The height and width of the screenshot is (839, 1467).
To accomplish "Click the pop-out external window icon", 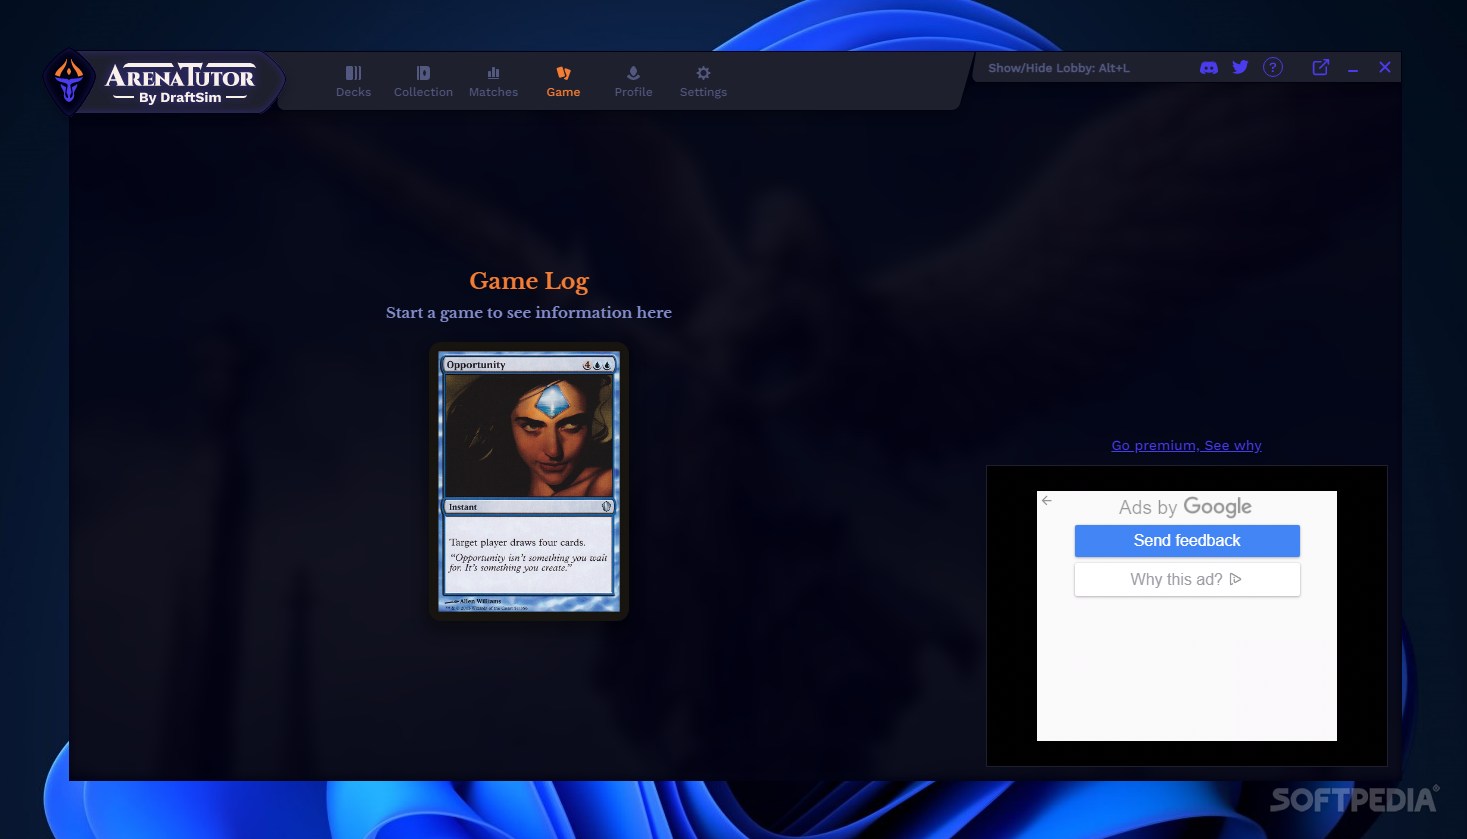I will 1321,68.
